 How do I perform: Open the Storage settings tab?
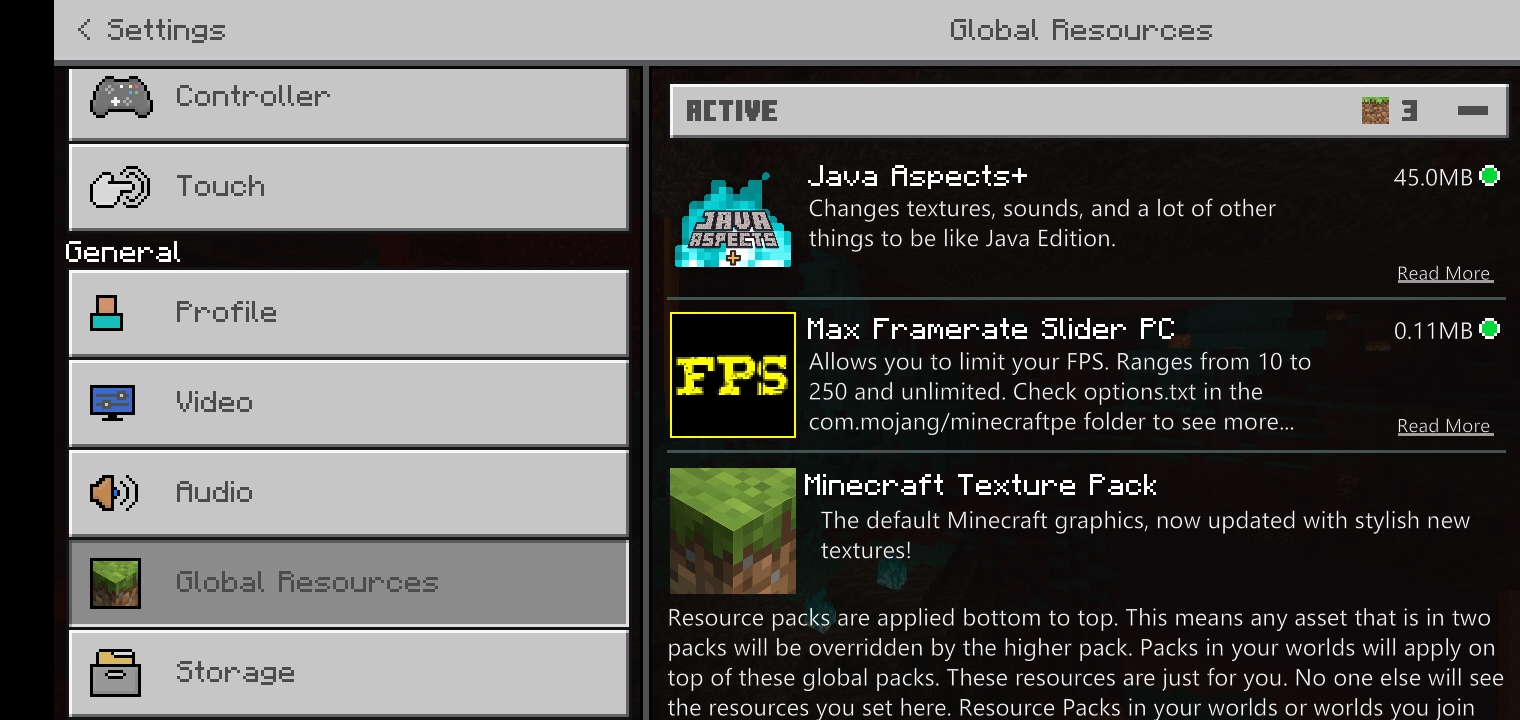[x=349, y=673]
